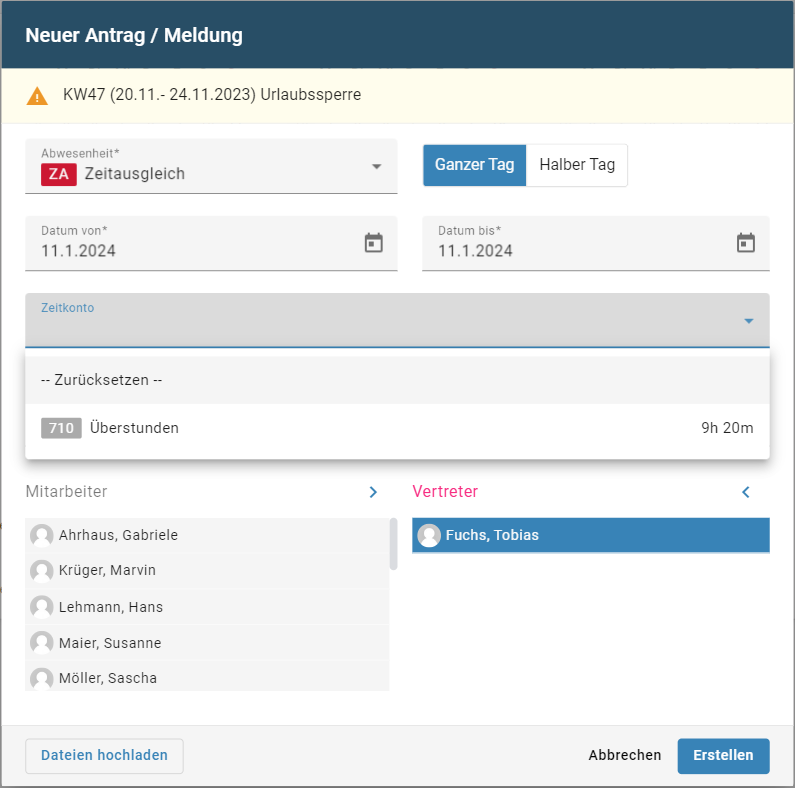Collapse the Zeitkonto dropdown arrow
The width and height of the screenshot is (795, 788).
pyautogui.click(x=748, y=321)
